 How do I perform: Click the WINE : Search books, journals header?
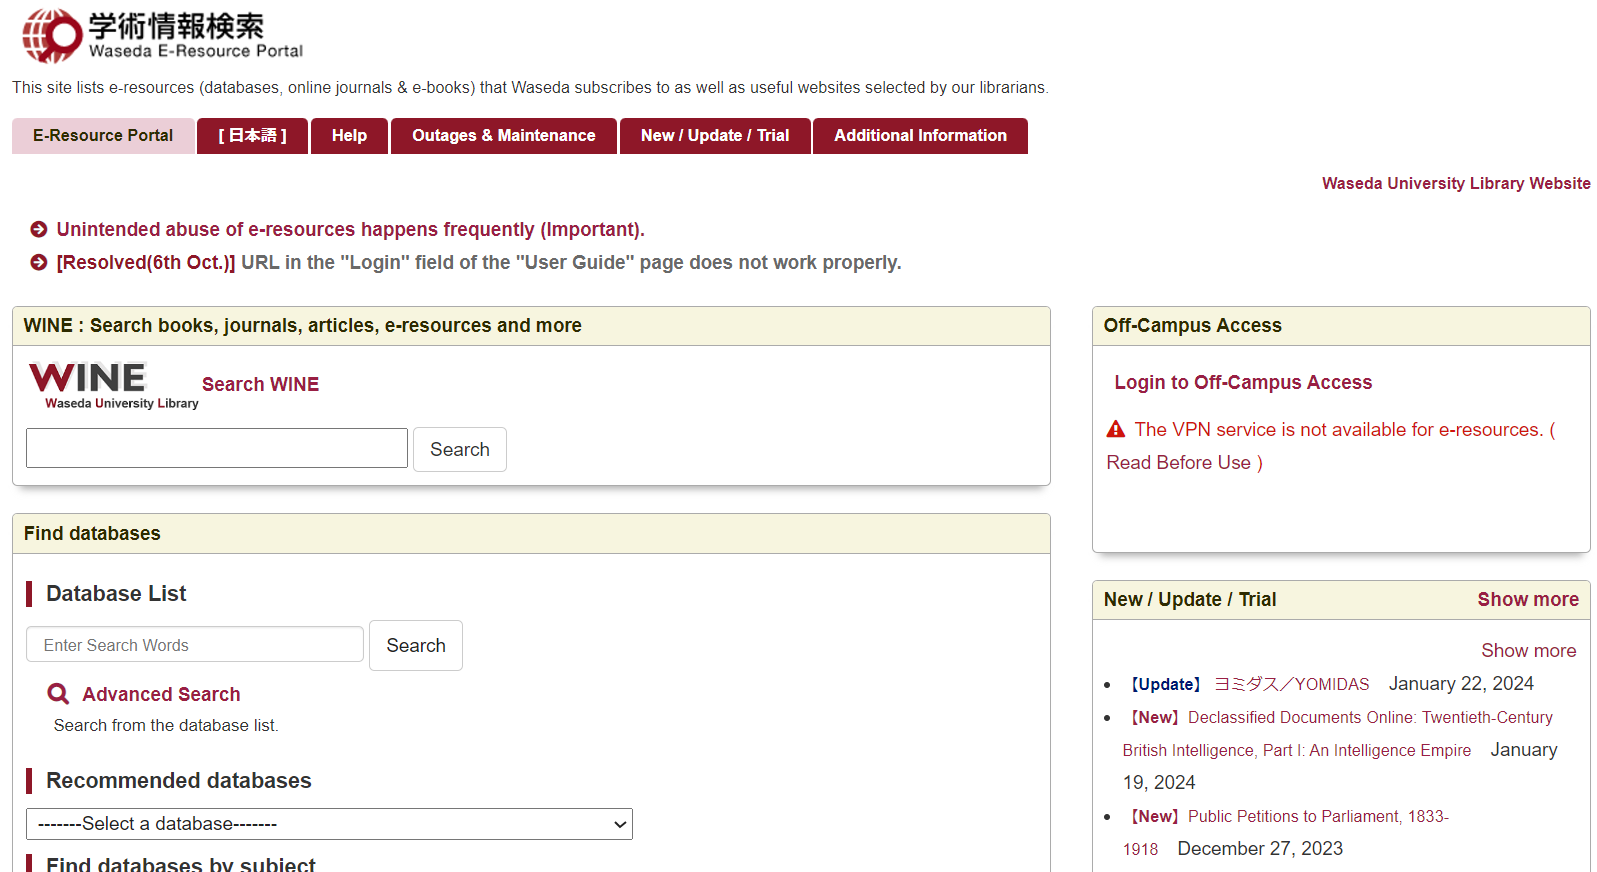(531, 326)
